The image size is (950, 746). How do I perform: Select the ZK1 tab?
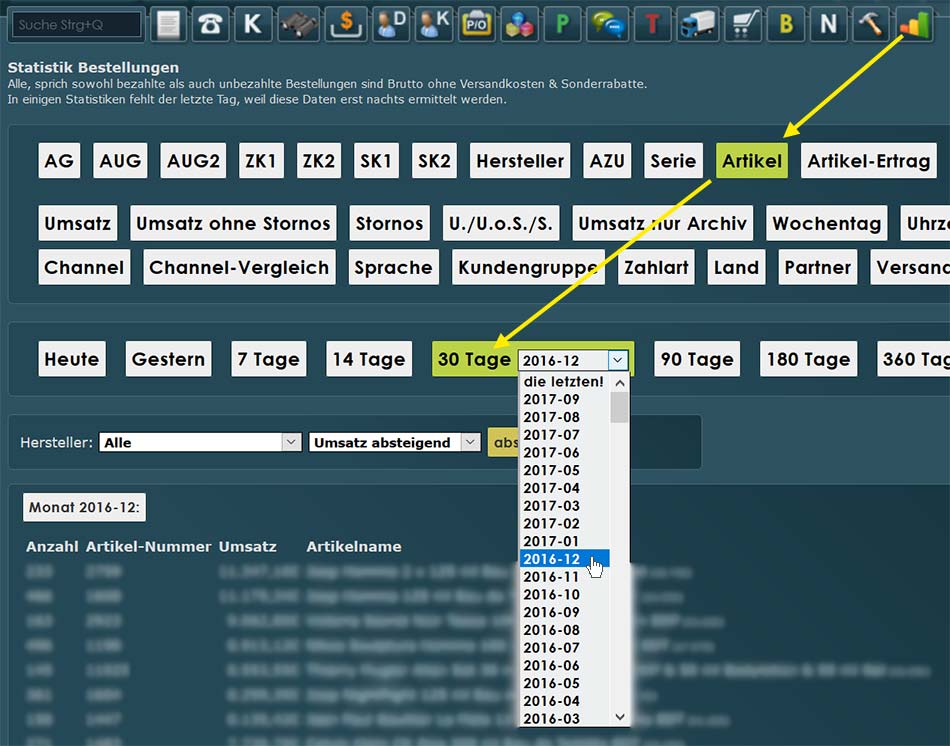click(x=261, y=161)
